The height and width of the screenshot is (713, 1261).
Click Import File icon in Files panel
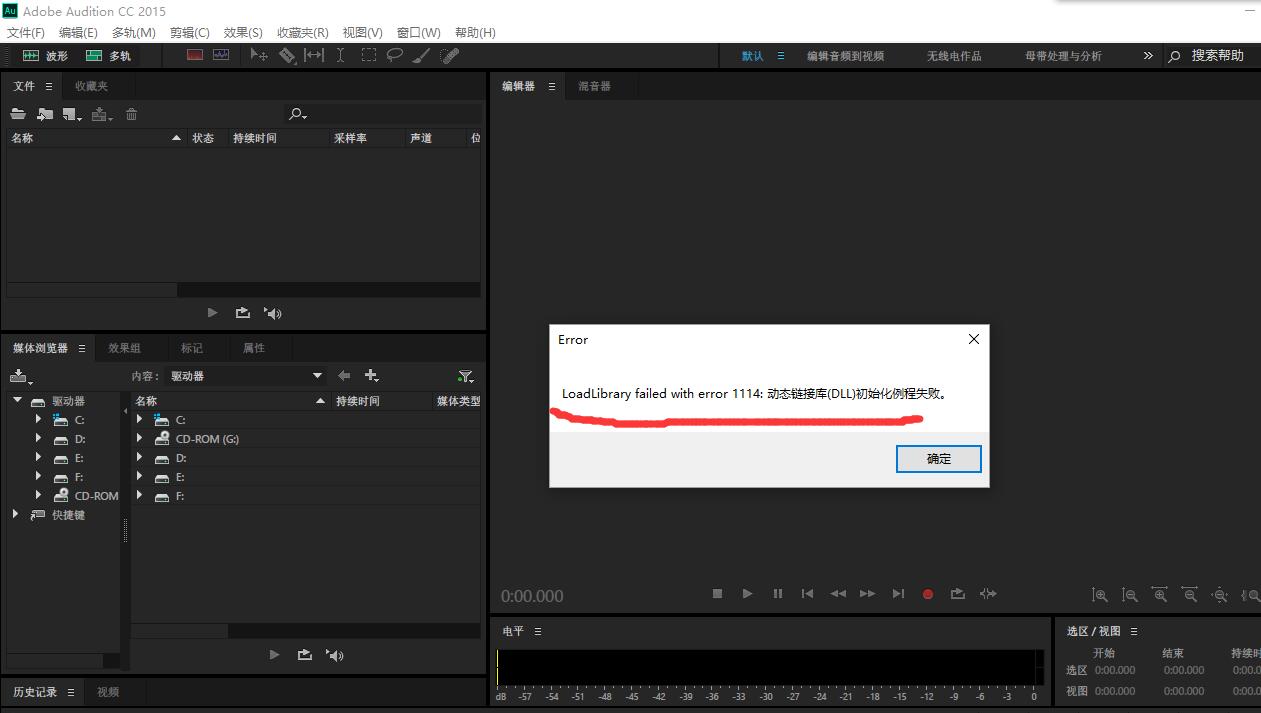click(x=45, y=114)
